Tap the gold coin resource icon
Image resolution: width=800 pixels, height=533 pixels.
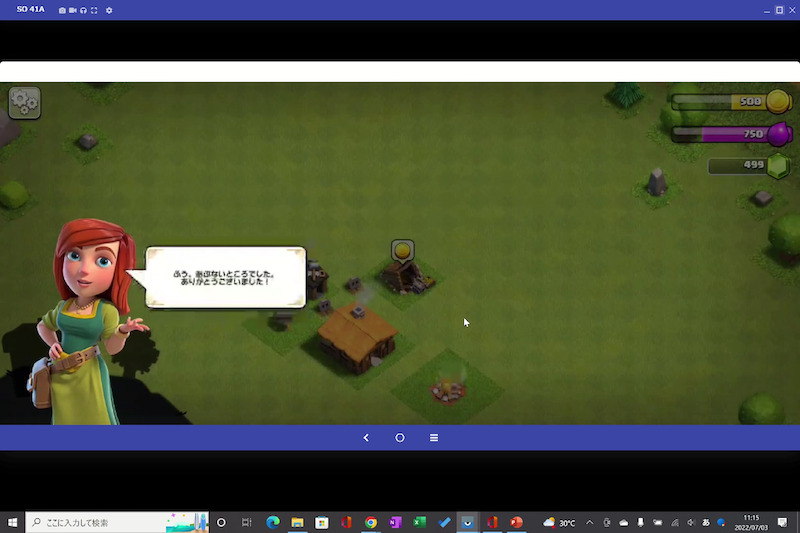click(778, 101)
